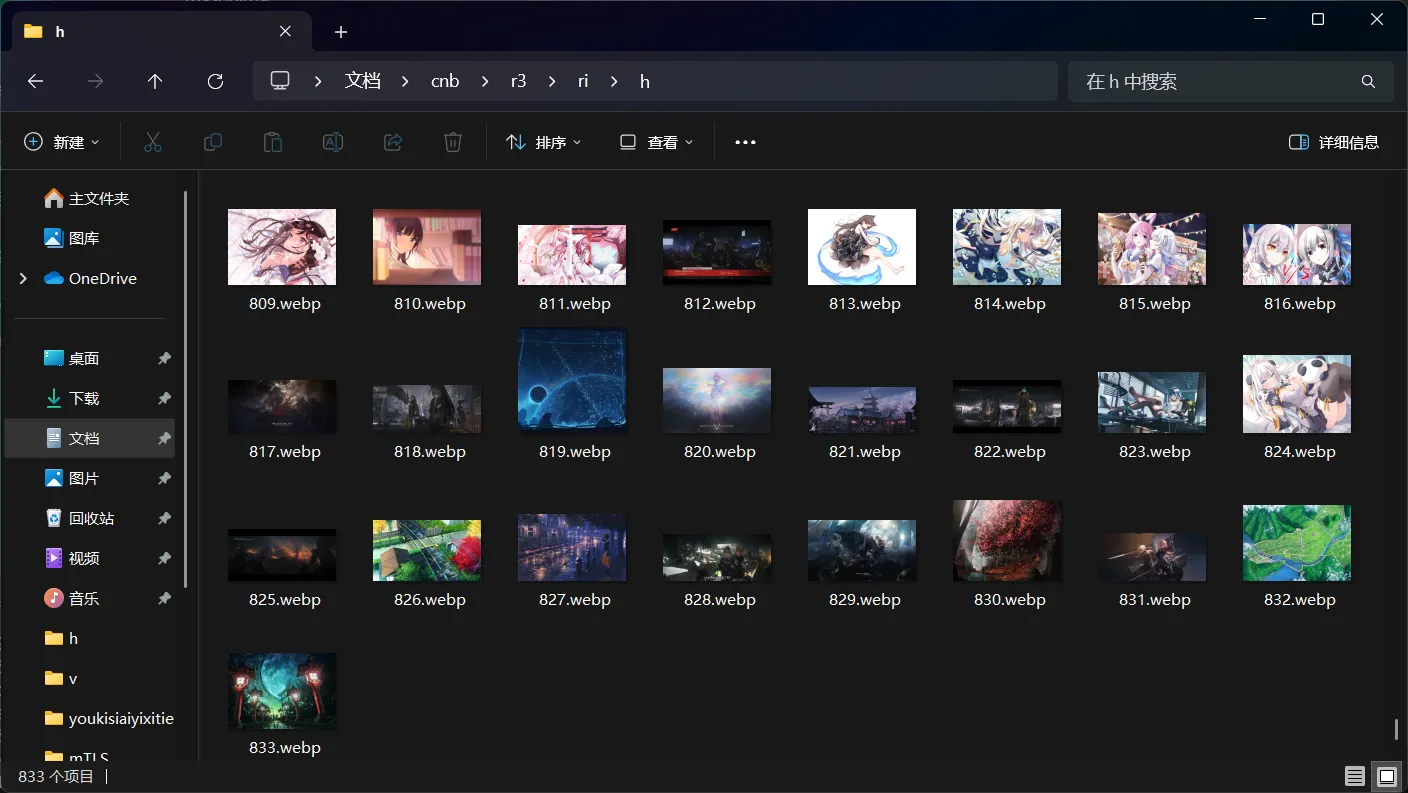Open the See more ellipsis menu
Screen dimensions: 1408x793
[745, 142]
